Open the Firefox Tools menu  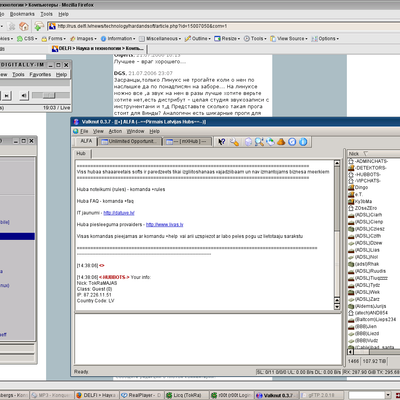coord(47,14)
